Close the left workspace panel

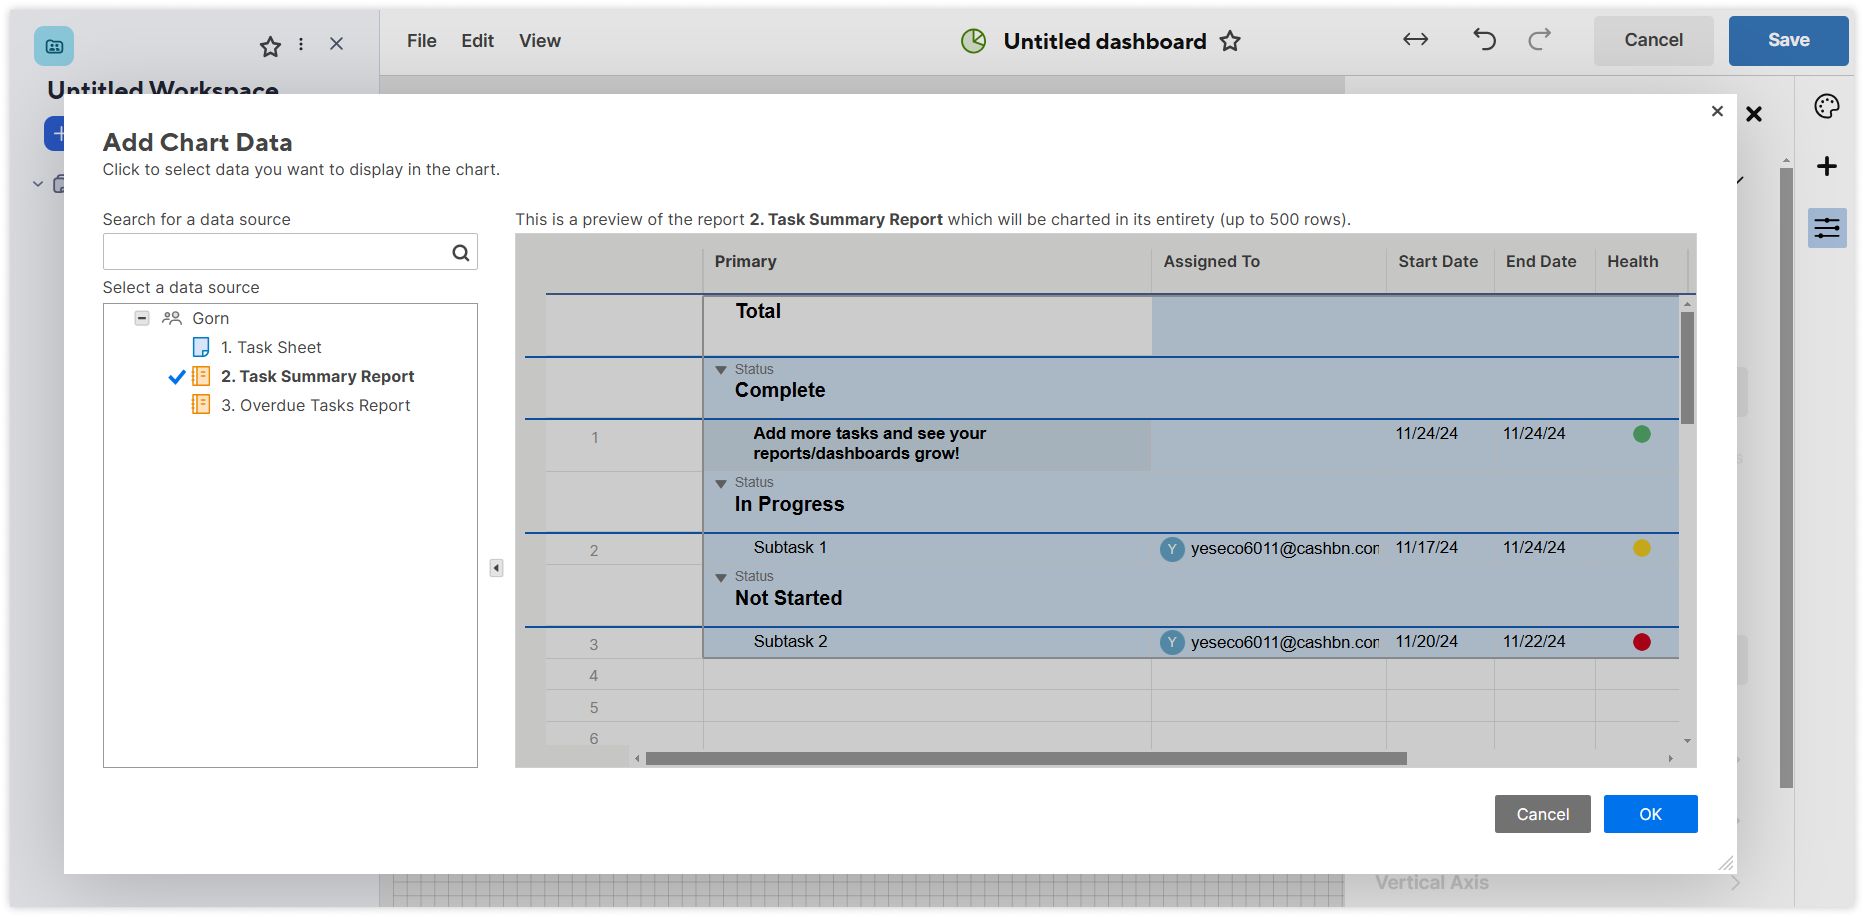[x=337, y=44]
